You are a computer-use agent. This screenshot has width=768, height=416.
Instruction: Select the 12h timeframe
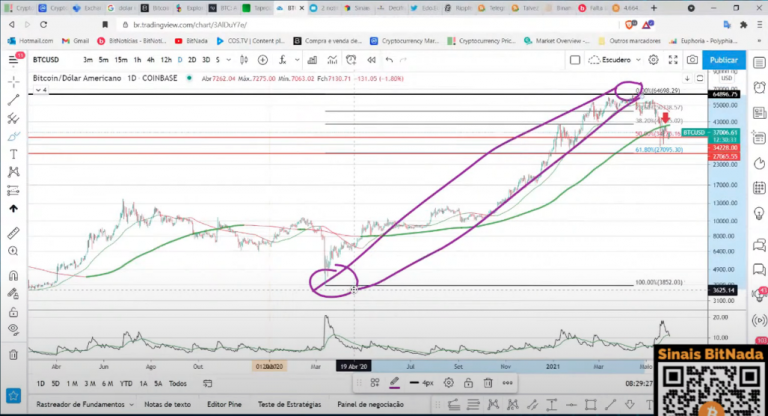(166, 60)
